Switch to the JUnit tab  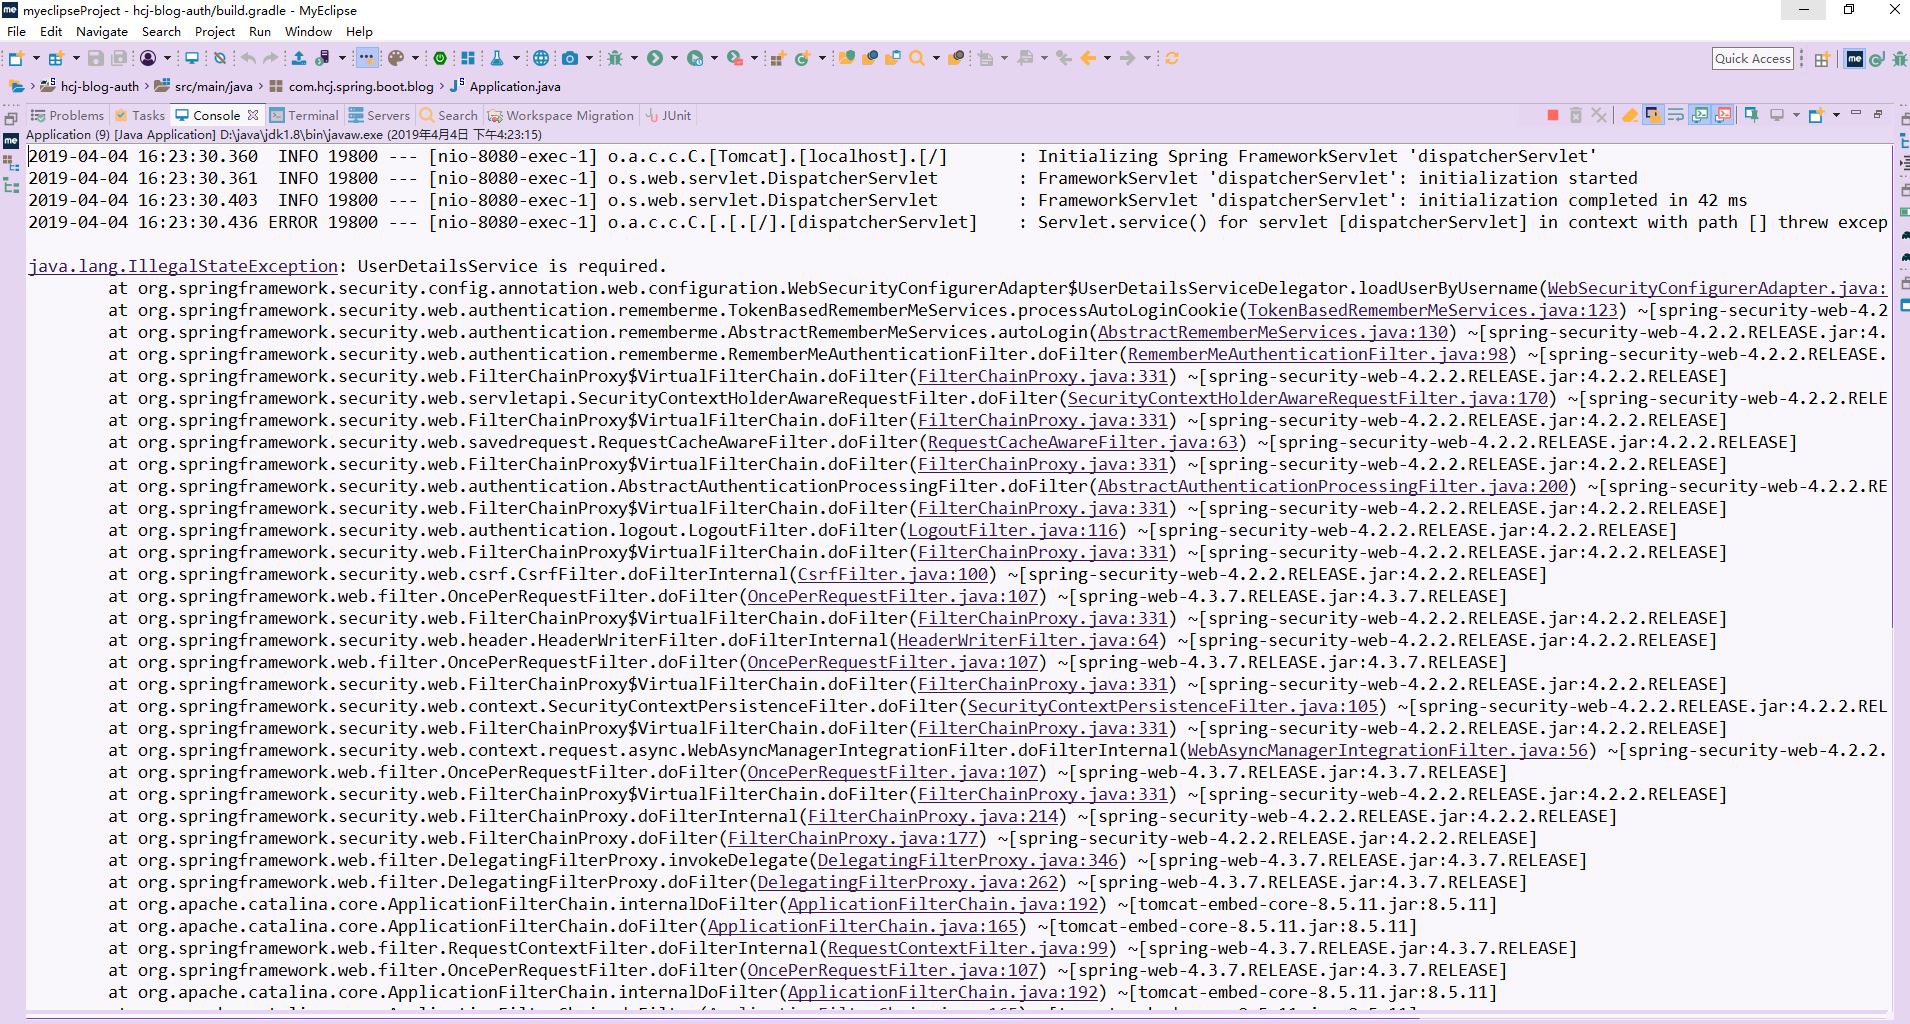[668, 115]
